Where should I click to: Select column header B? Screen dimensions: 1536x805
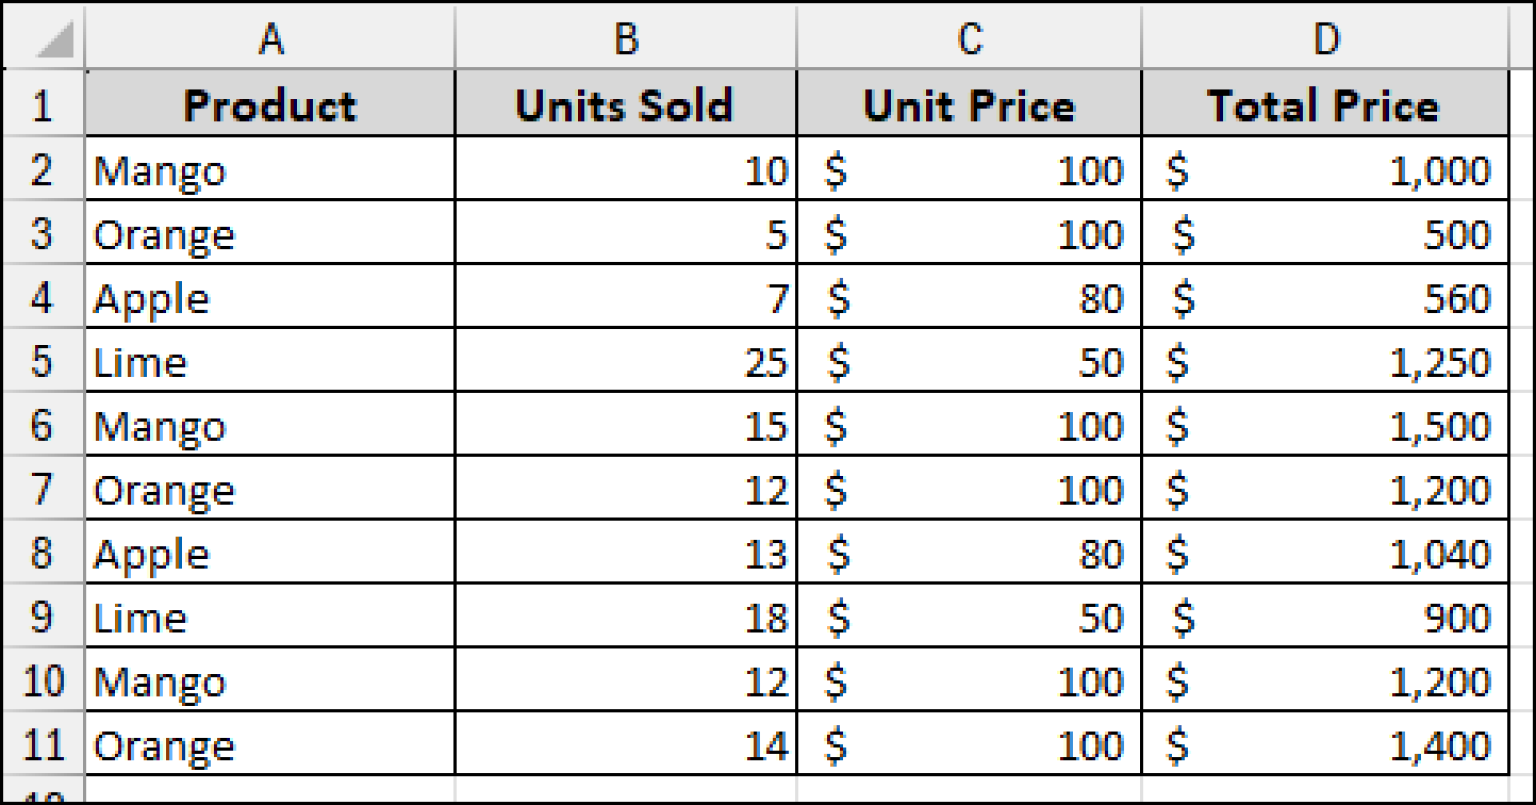[625, 38]
